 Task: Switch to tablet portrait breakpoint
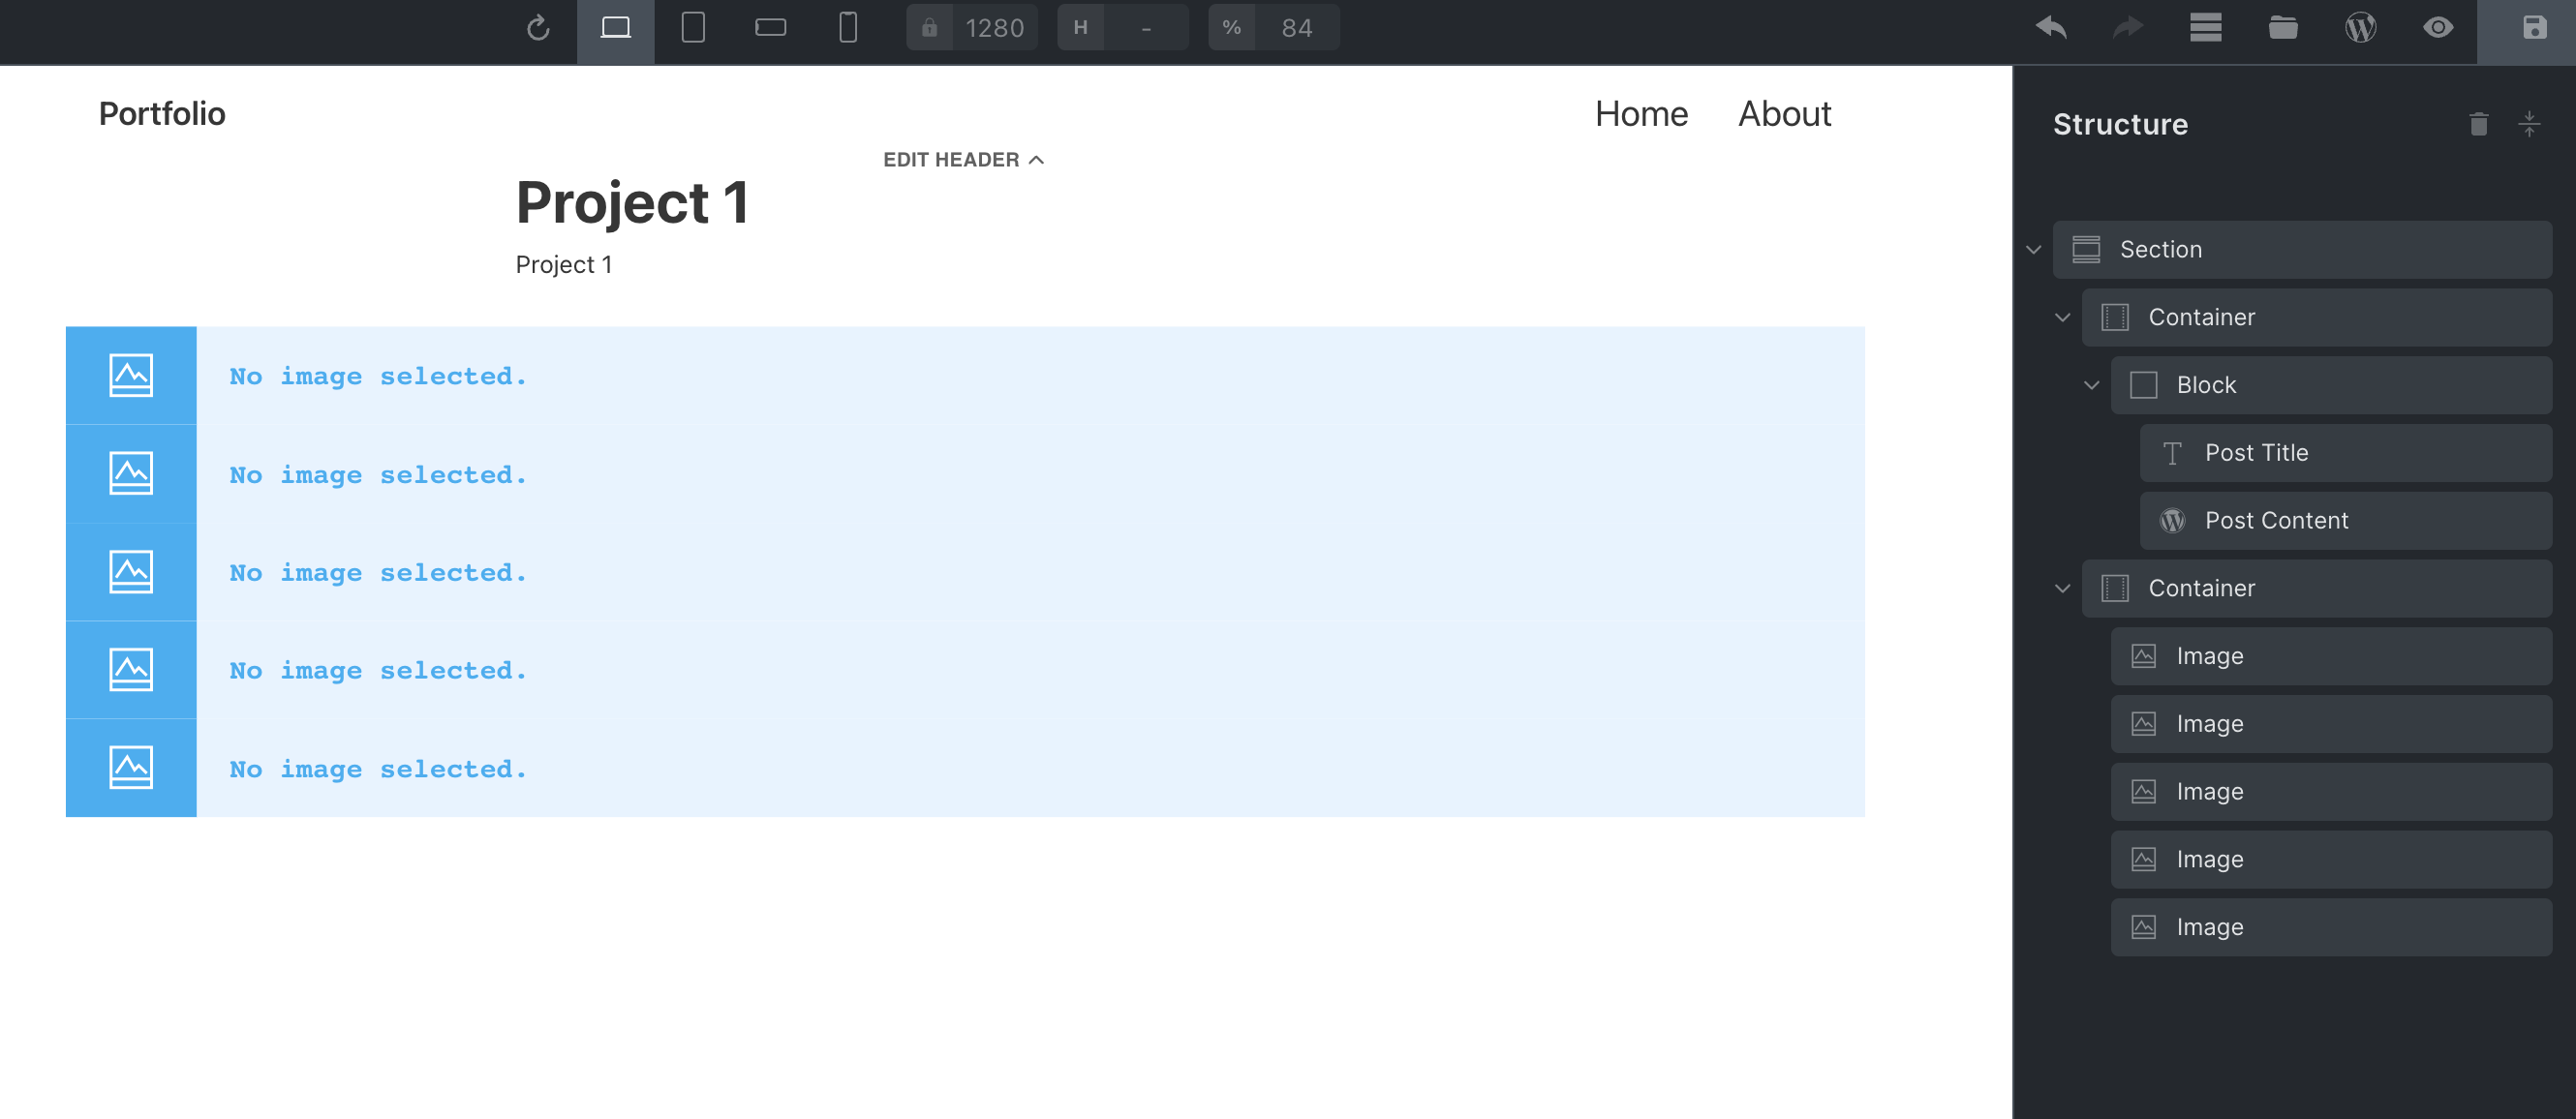[693, 28]
